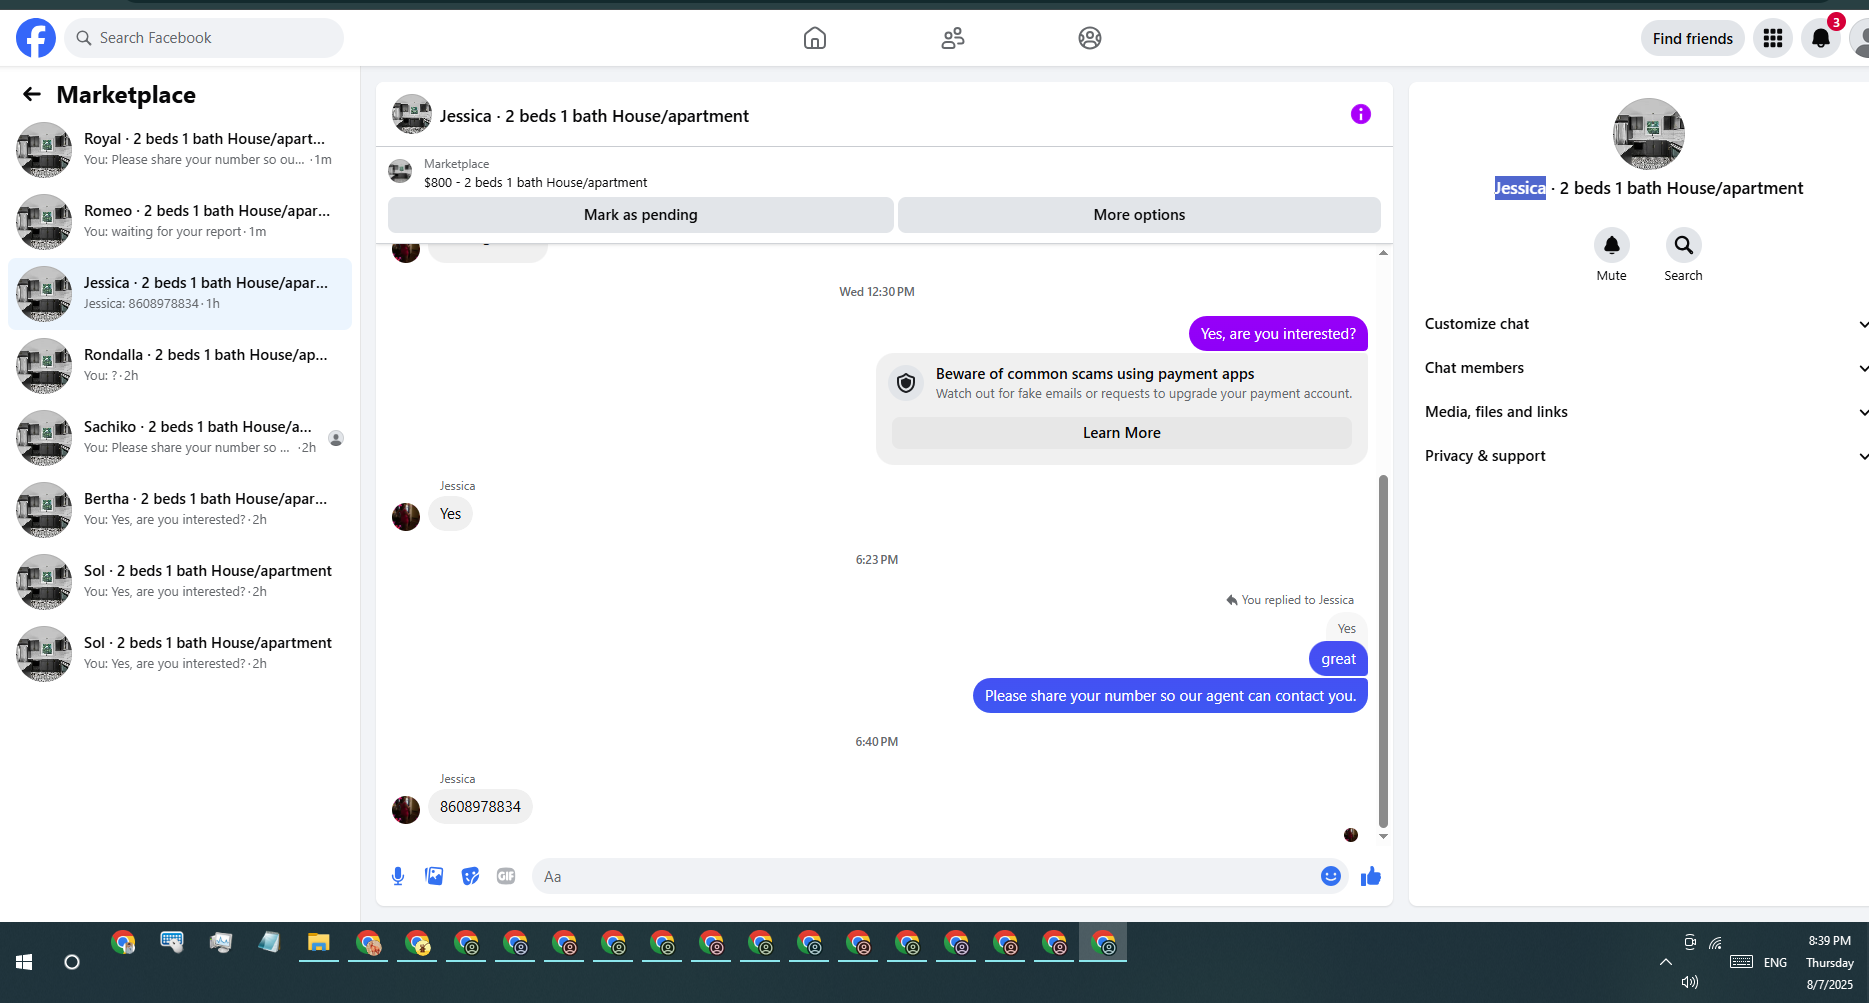Image resolution: width=1869 pixels, height=1003 pixels.
Task: Open the Romeo conversation
Action: click(x=180, y=222)
